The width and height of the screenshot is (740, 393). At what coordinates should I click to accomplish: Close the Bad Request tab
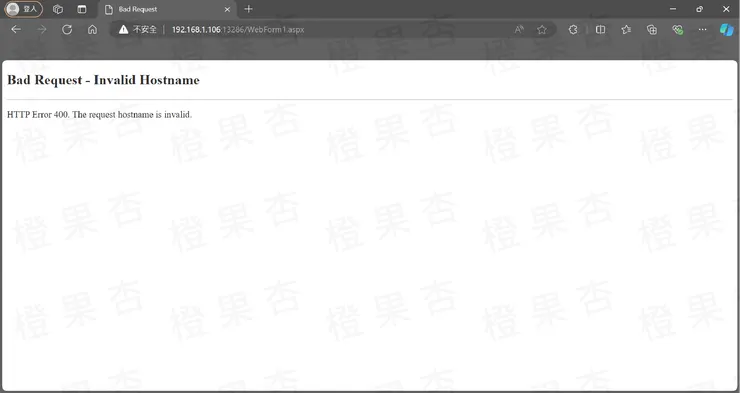tap(227, 9)
